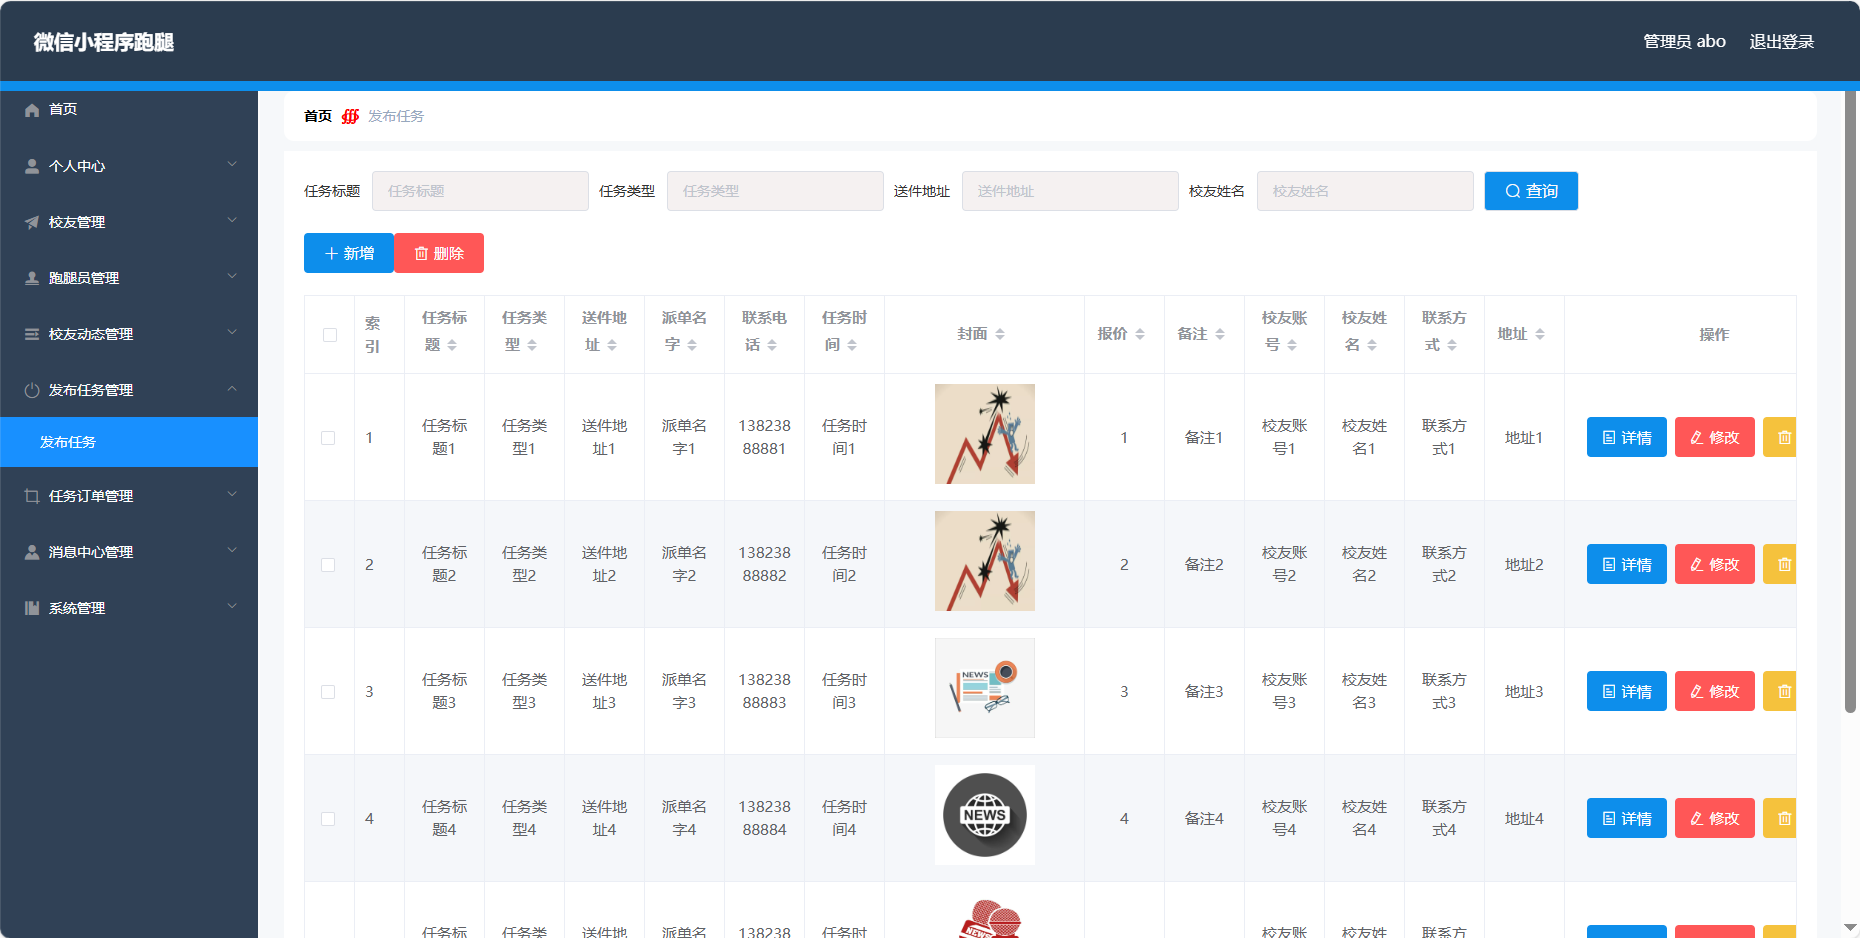Viewport: 1860px width, 938px height.
Task: Click the 校友动态管理 list icon
Action: pyautogui.click(x=32, y=334)
